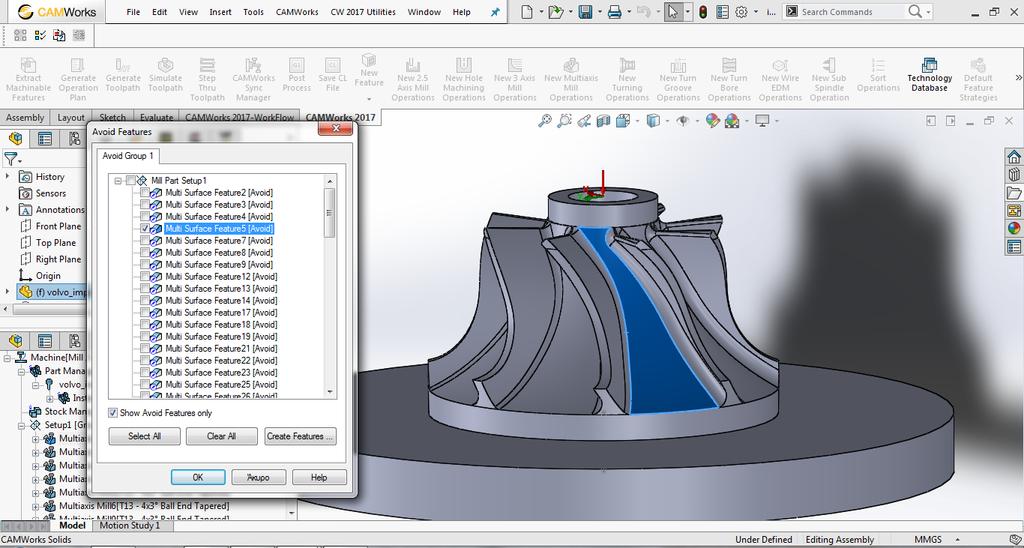Expand the History tree item
This screenshot has height=548, width=1024.
8,176
